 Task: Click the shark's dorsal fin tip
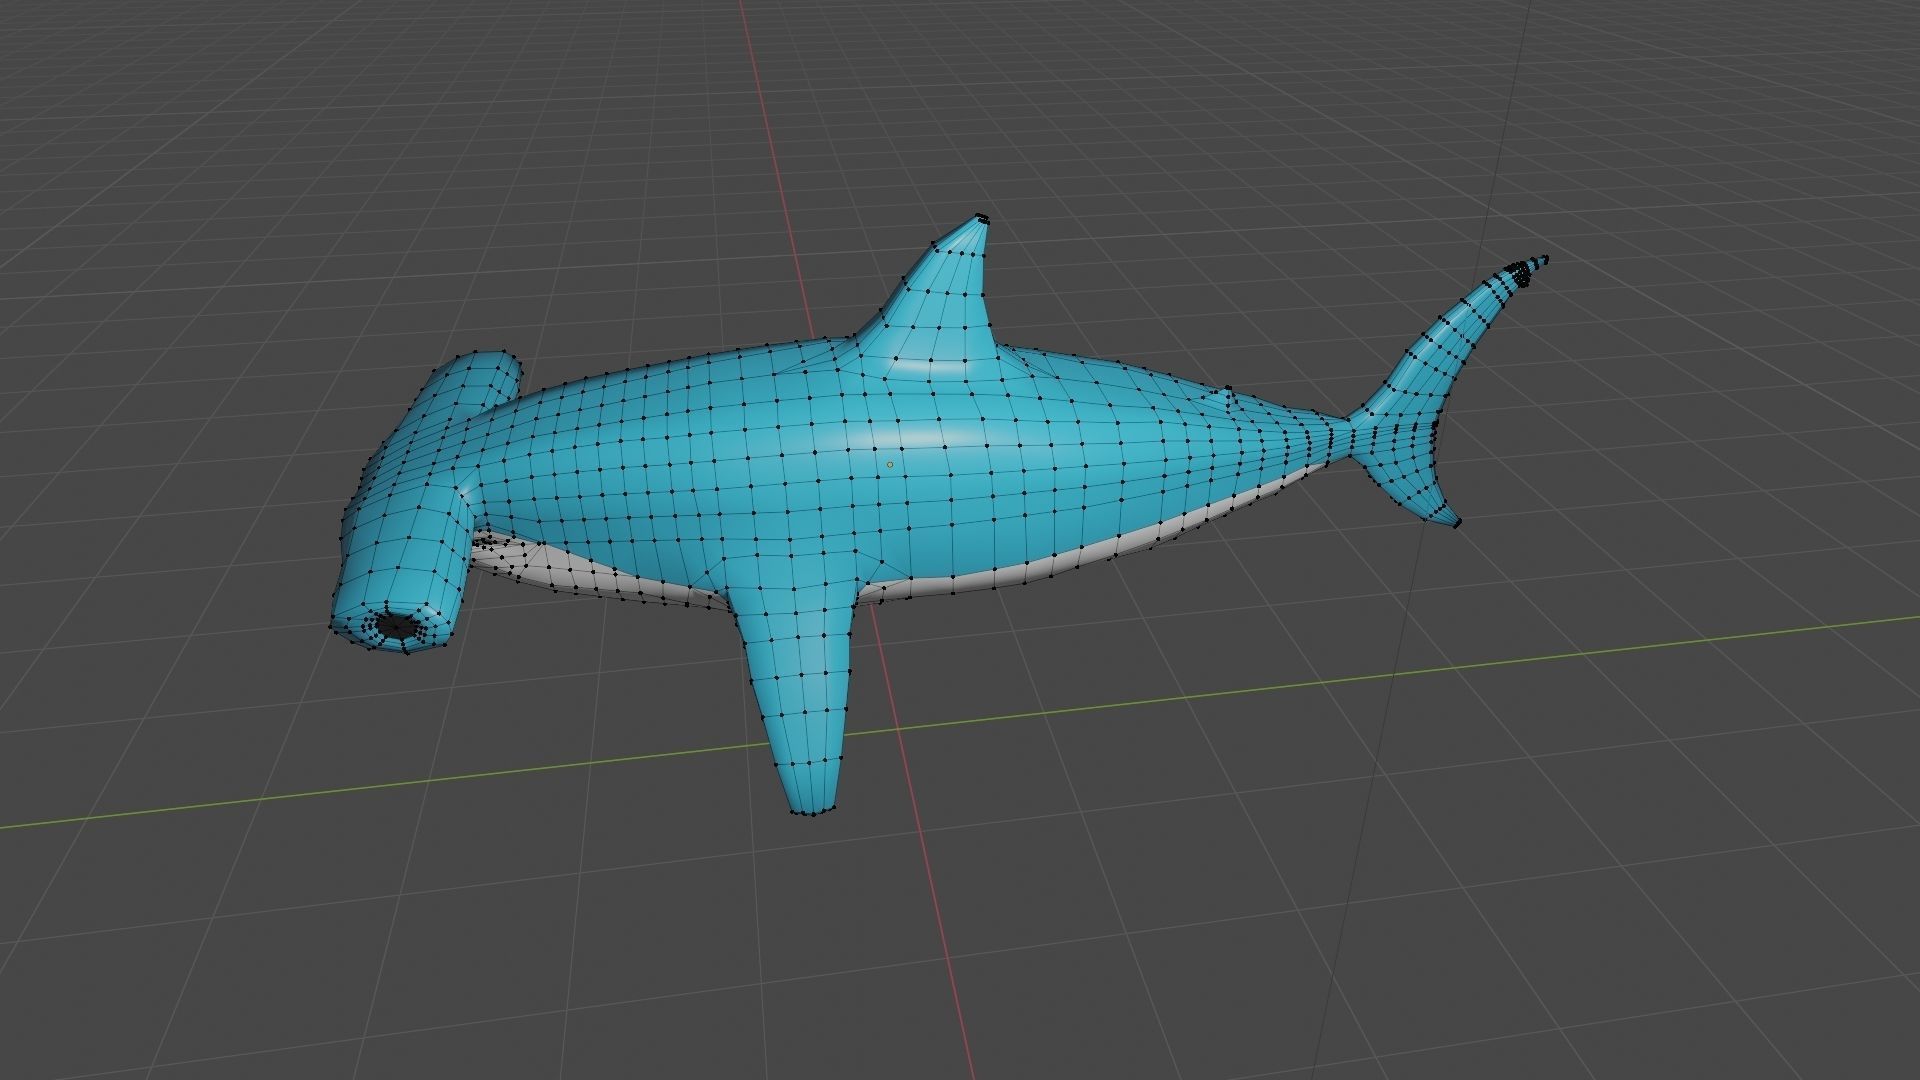coord(981,219)
